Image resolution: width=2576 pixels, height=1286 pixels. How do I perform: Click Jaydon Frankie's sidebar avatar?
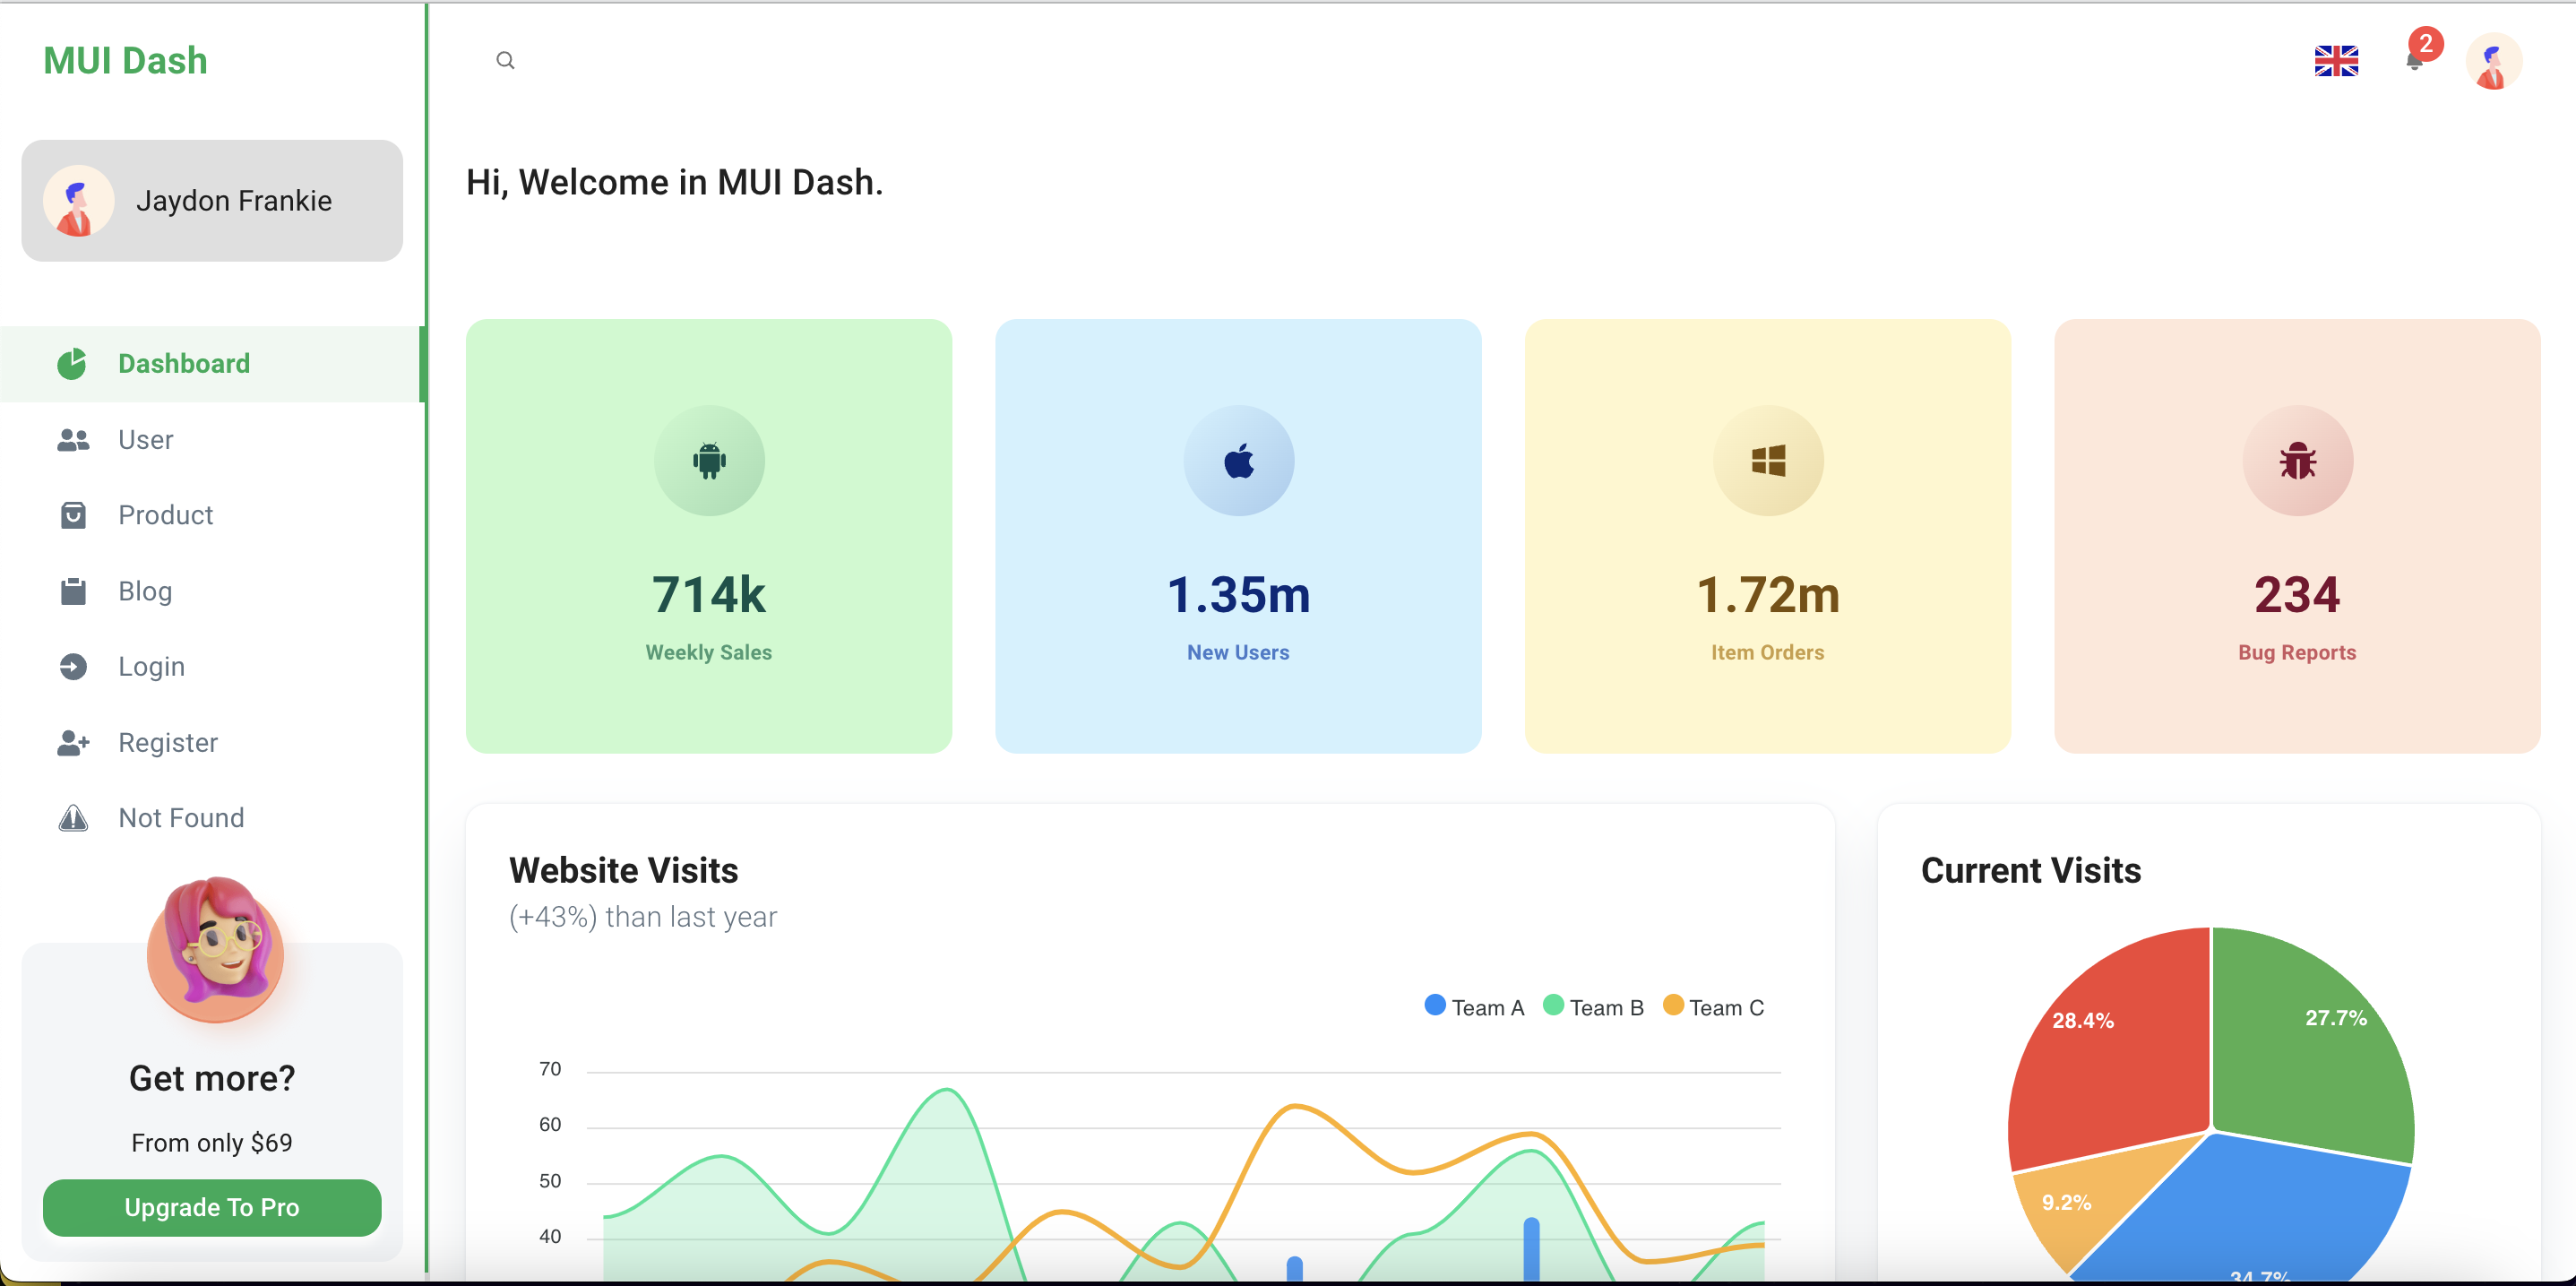(x=78, y=201)
